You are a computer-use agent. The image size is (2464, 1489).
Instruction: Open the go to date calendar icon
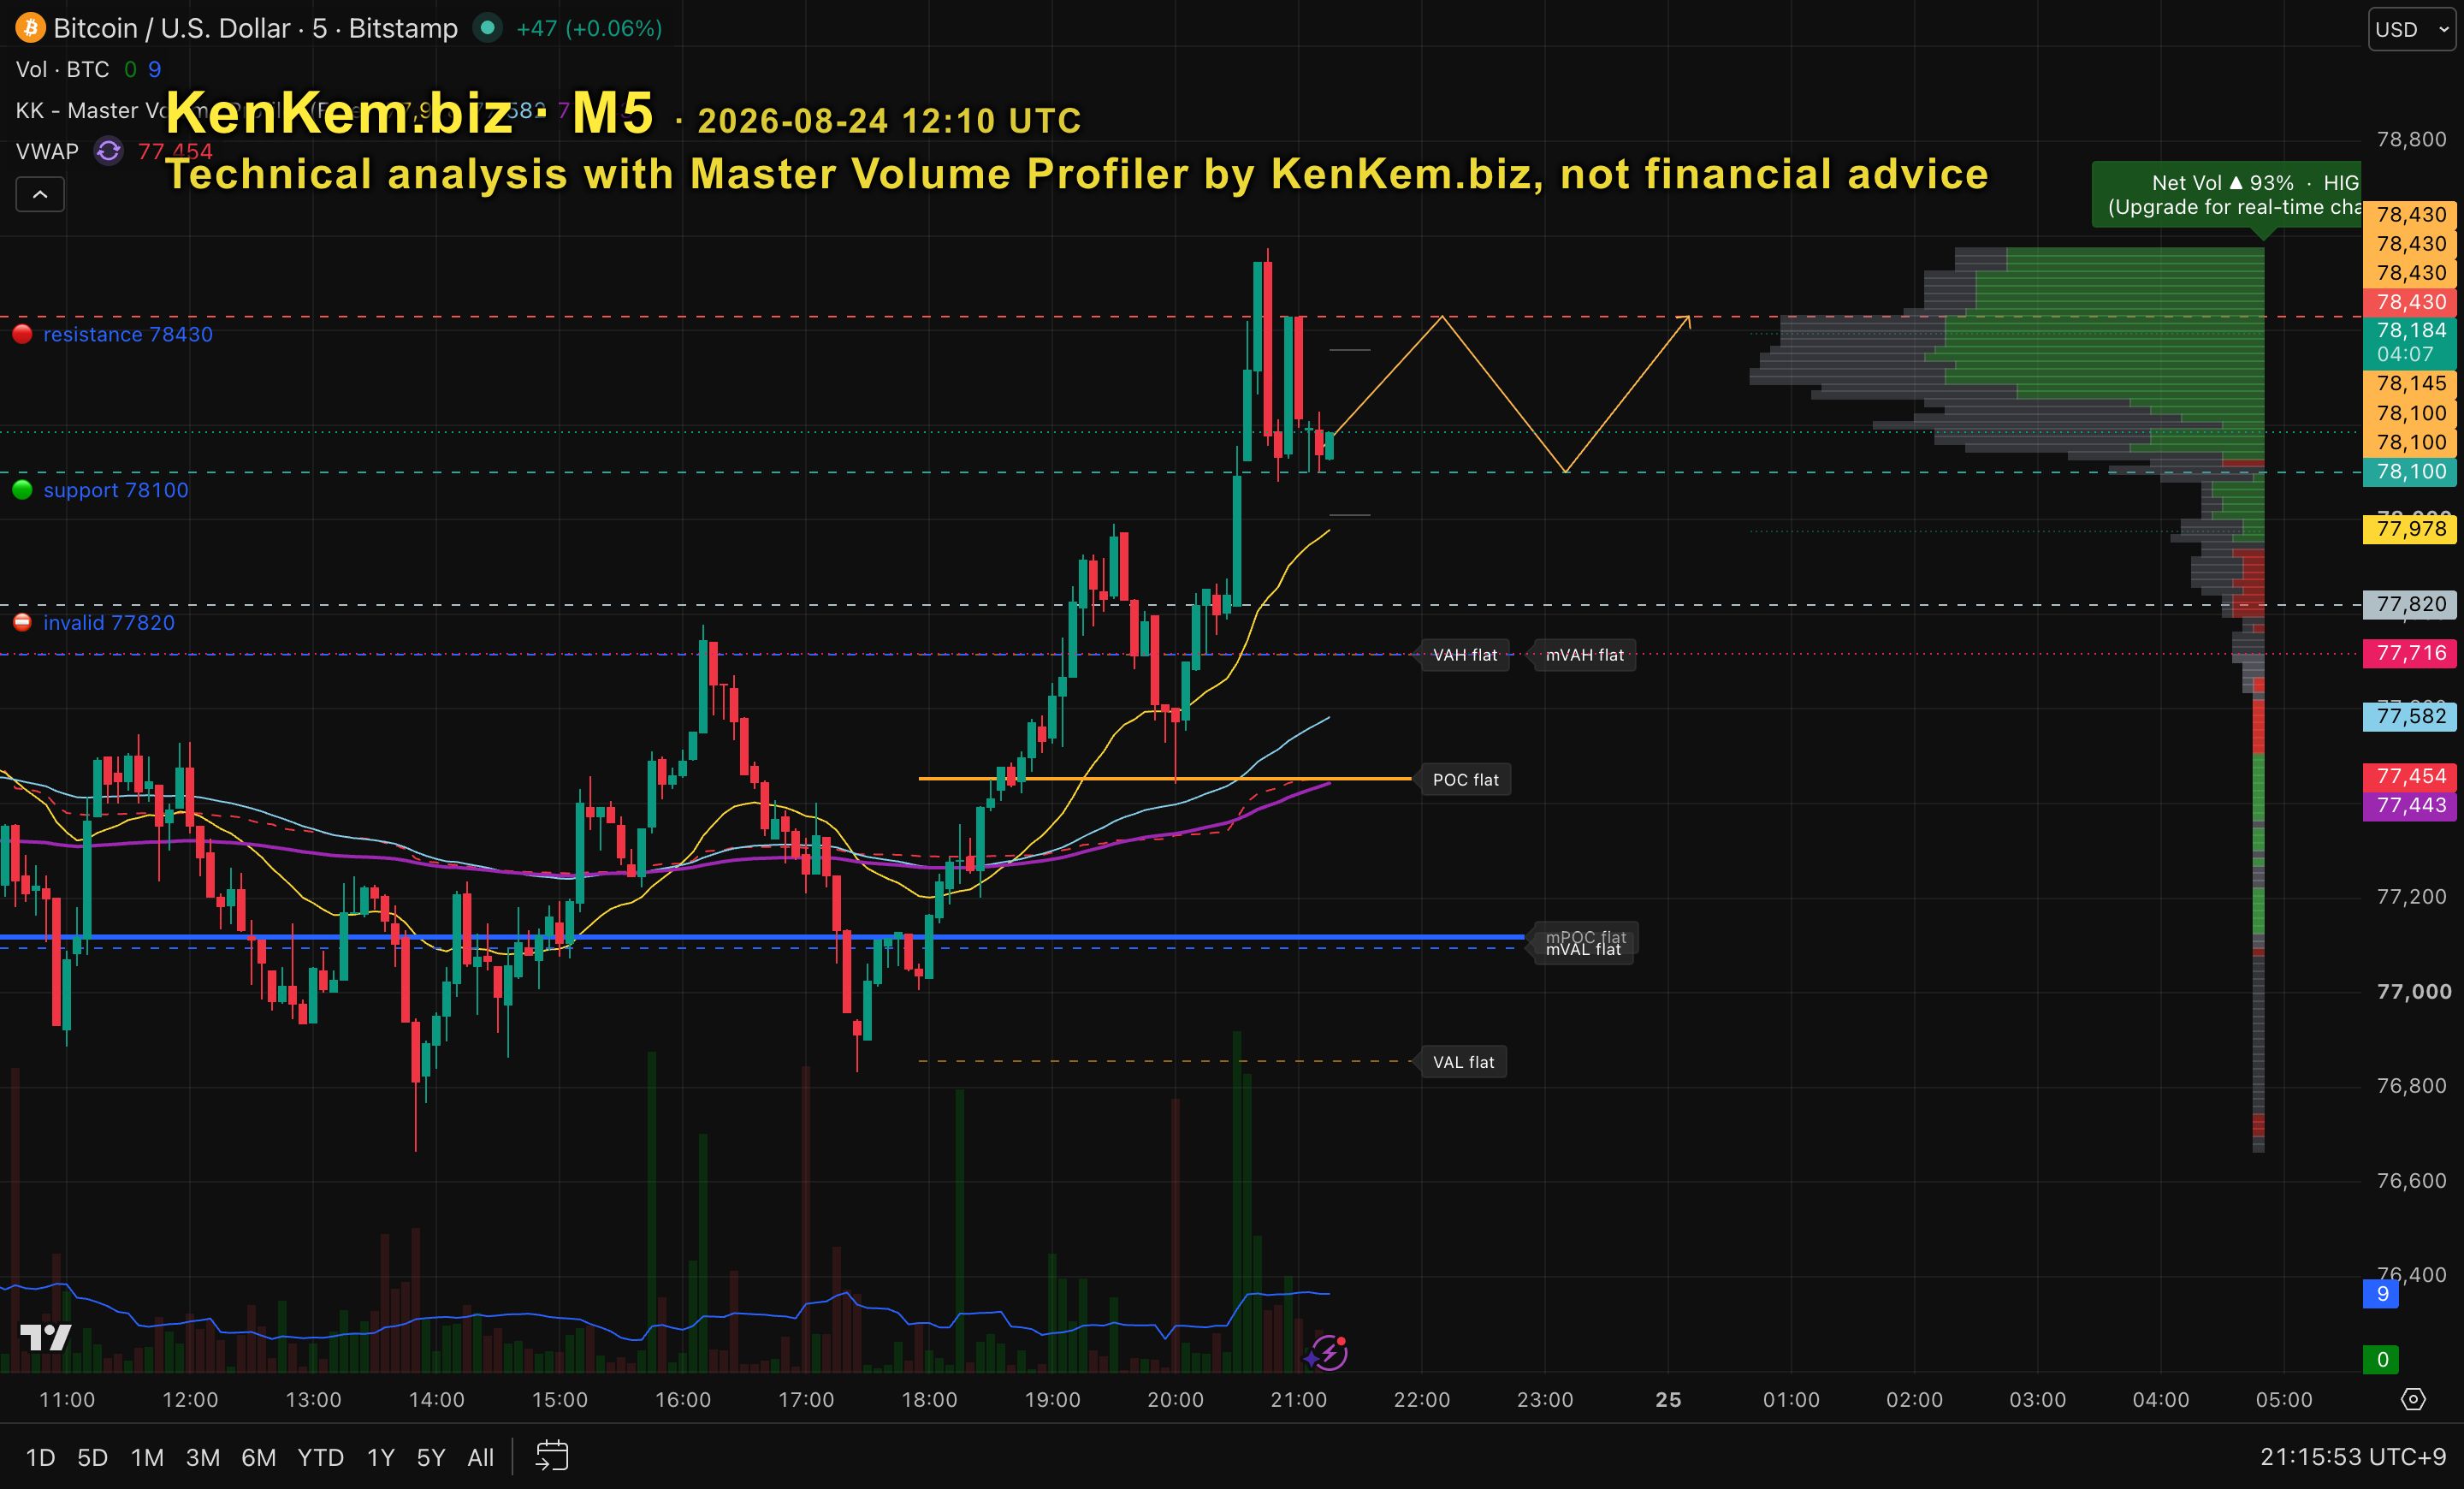click(x=552, y=1457)
